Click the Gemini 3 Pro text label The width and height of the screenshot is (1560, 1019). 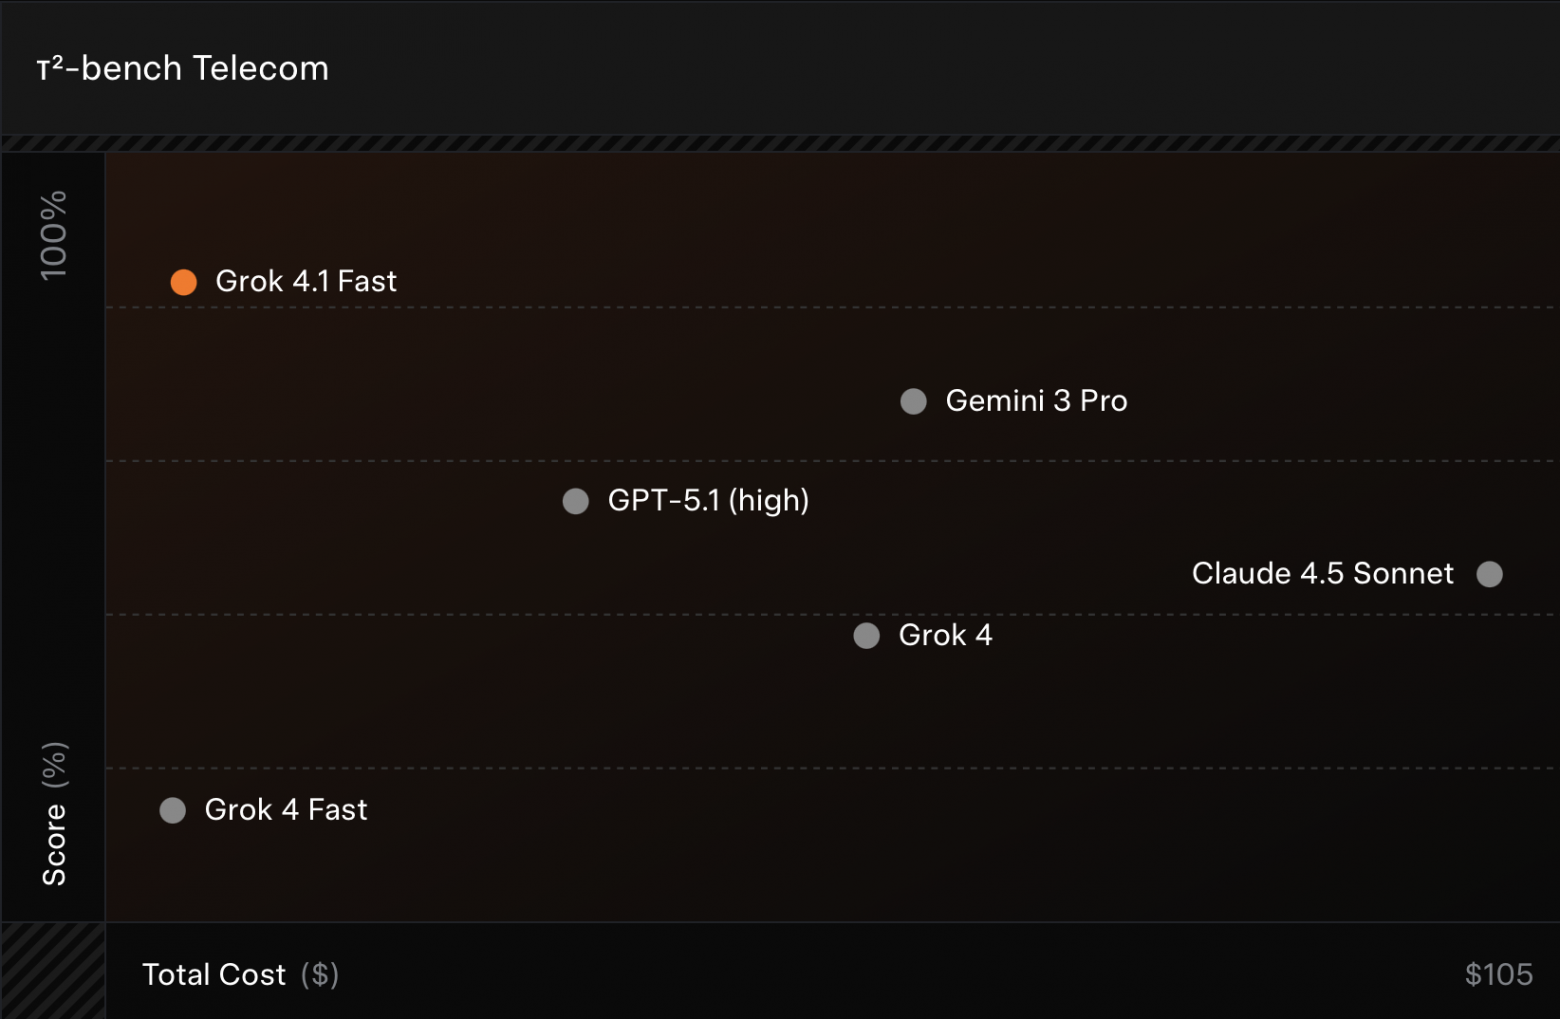pos(1036,401)
